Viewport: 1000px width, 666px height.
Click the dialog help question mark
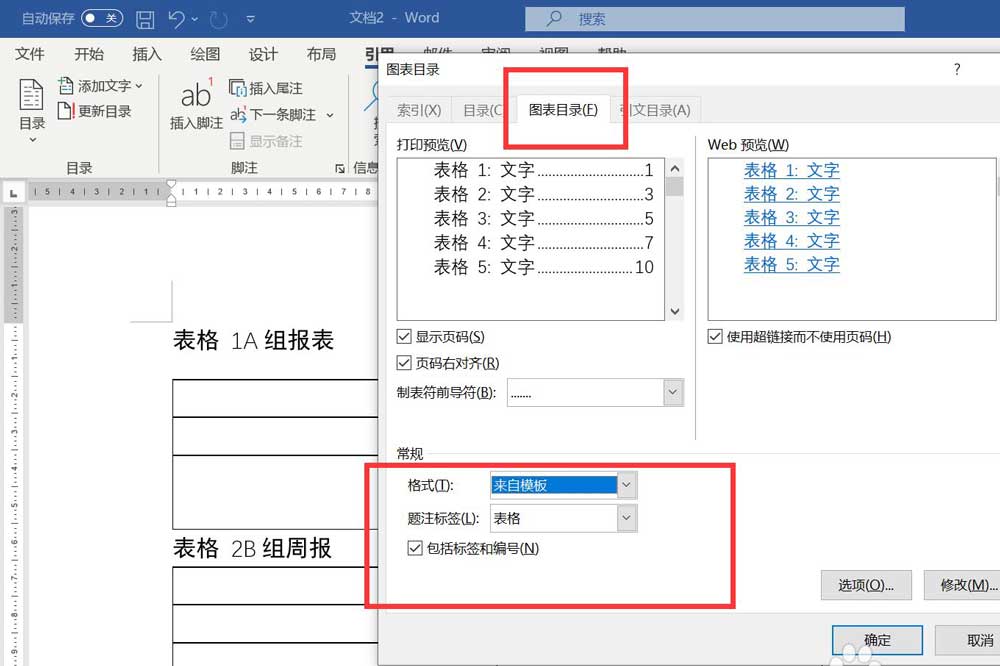[x=957, y=70]
